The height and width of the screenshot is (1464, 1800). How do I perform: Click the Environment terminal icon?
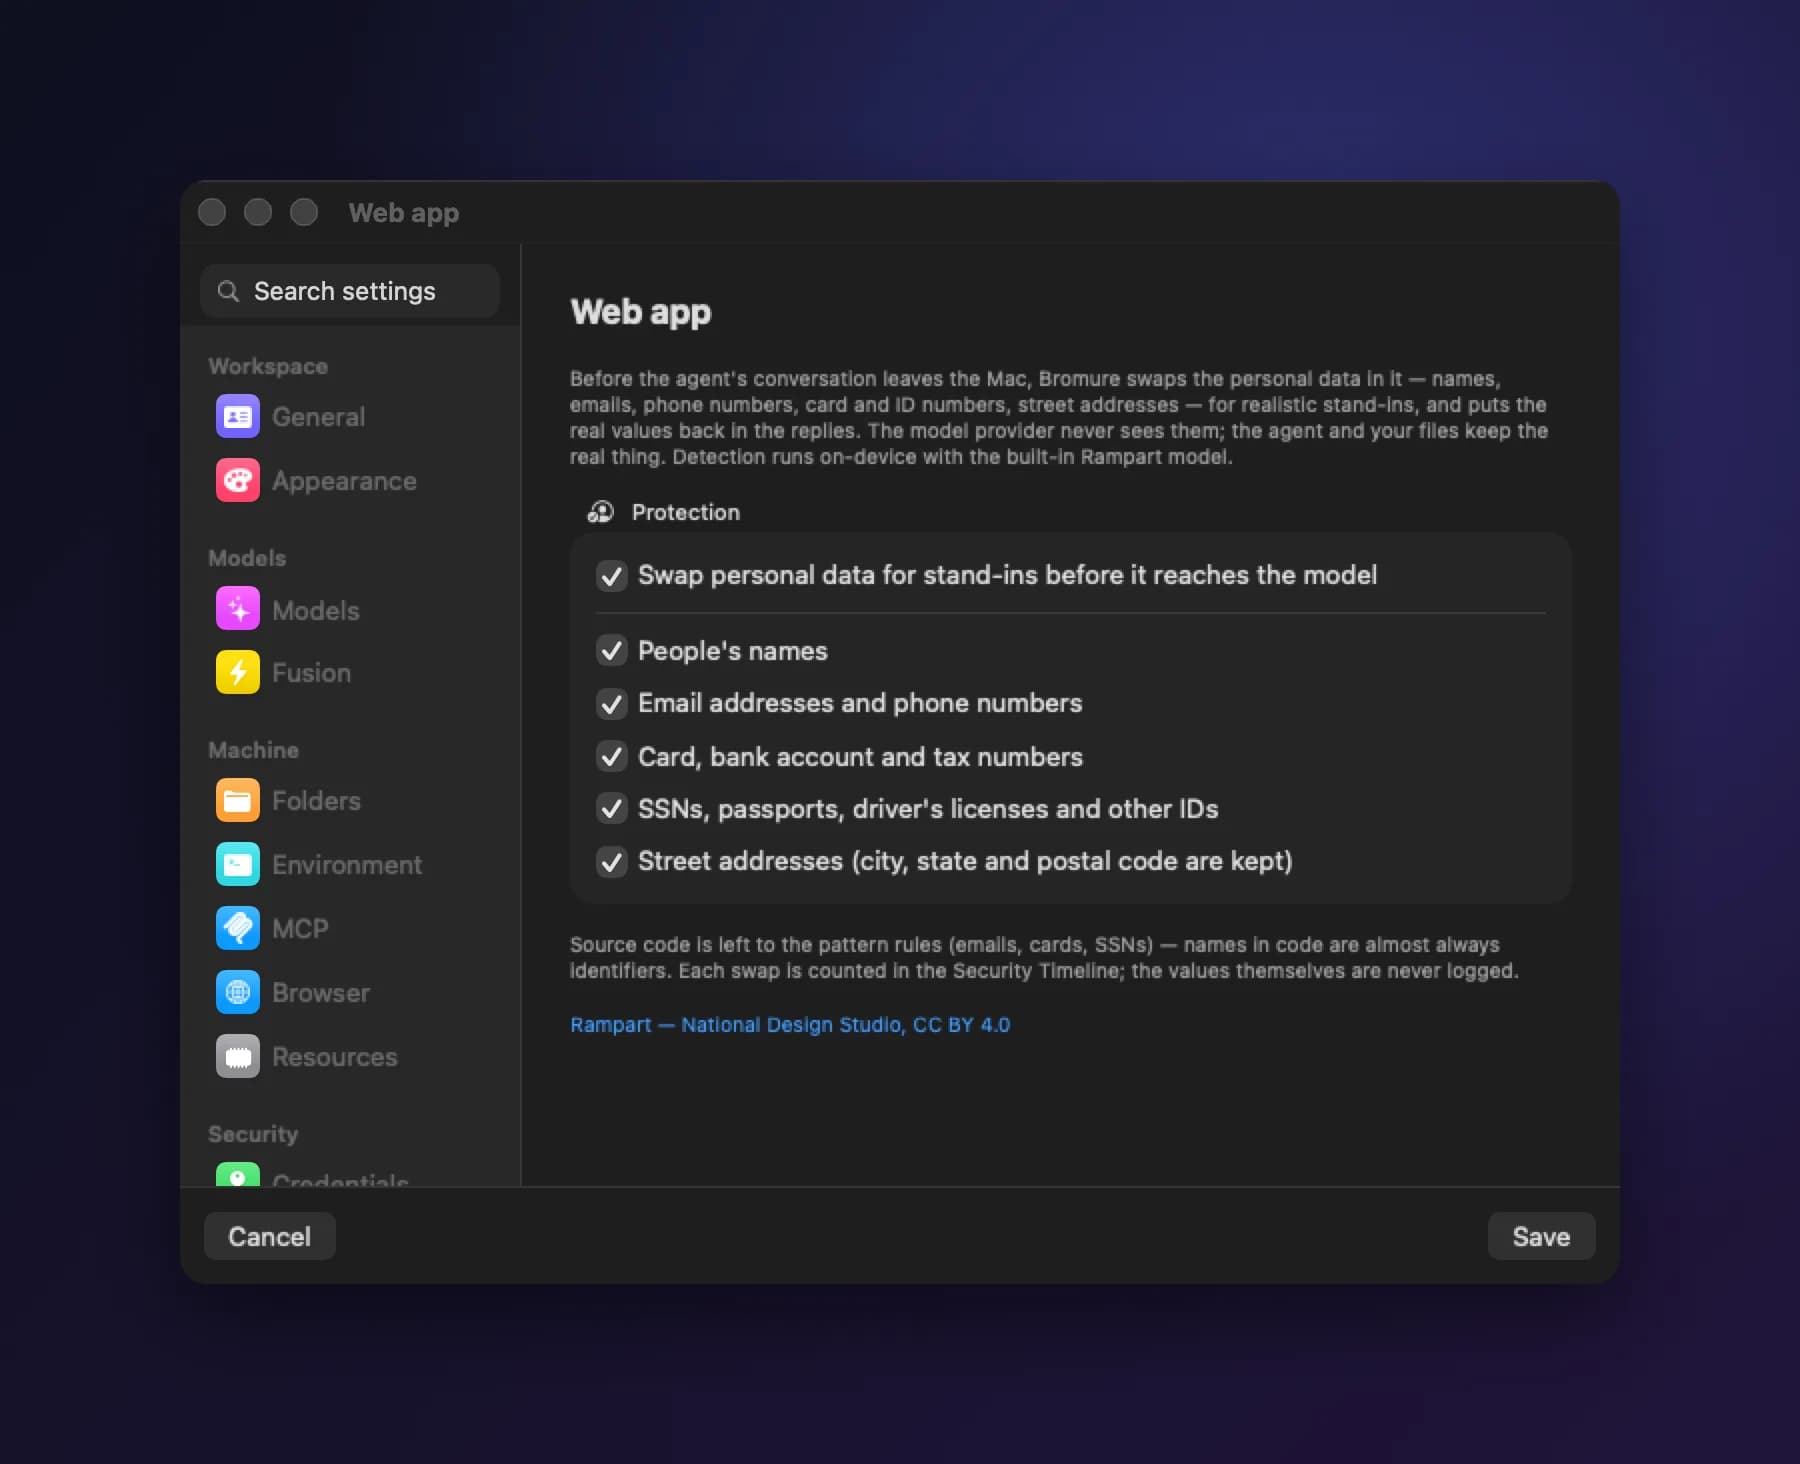(x=238, y=865)
